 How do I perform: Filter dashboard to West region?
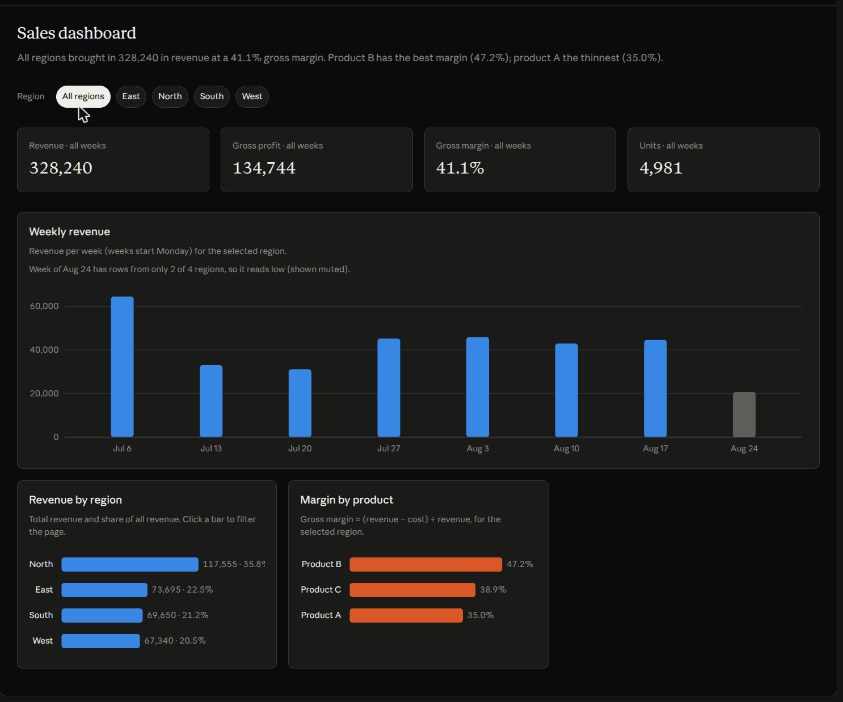point(252,97)
